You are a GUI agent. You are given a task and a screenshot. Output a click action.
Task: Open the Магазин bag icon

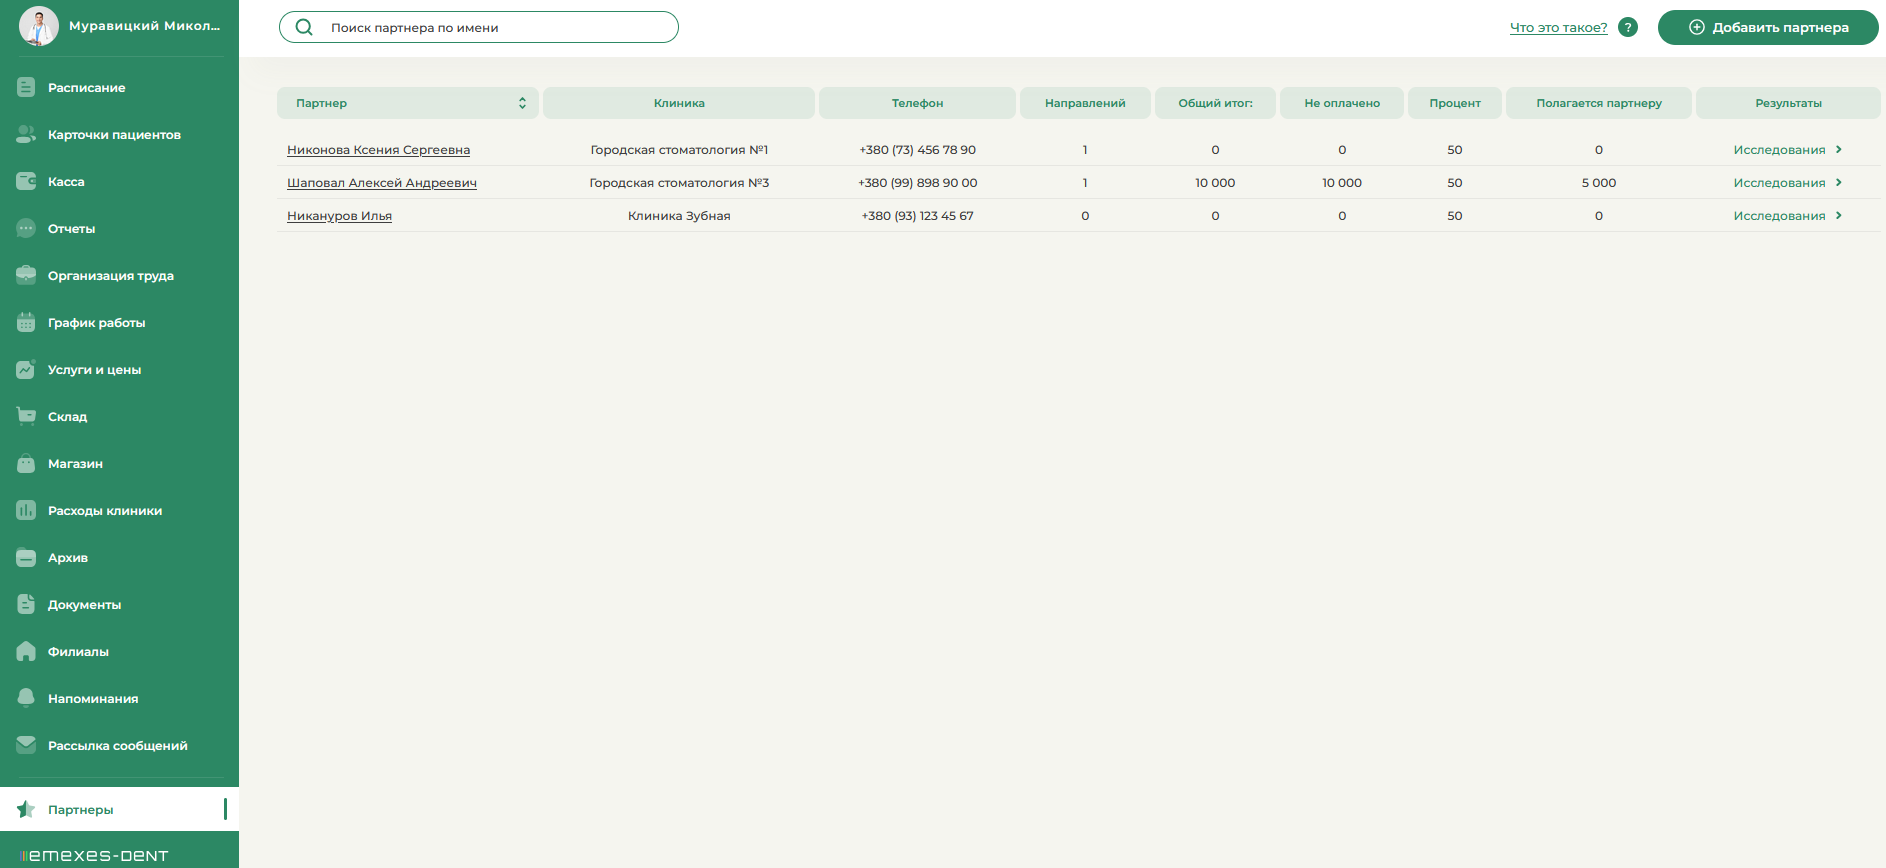click(26, 463)
